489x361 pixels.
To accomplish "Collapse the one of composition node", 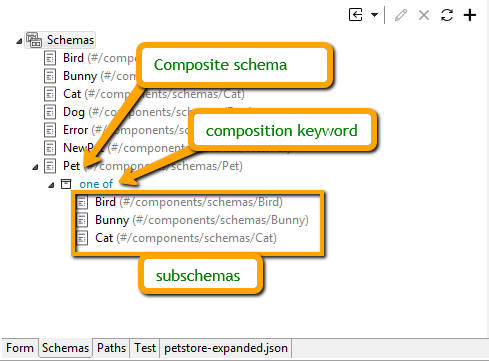I will [51, 185].
